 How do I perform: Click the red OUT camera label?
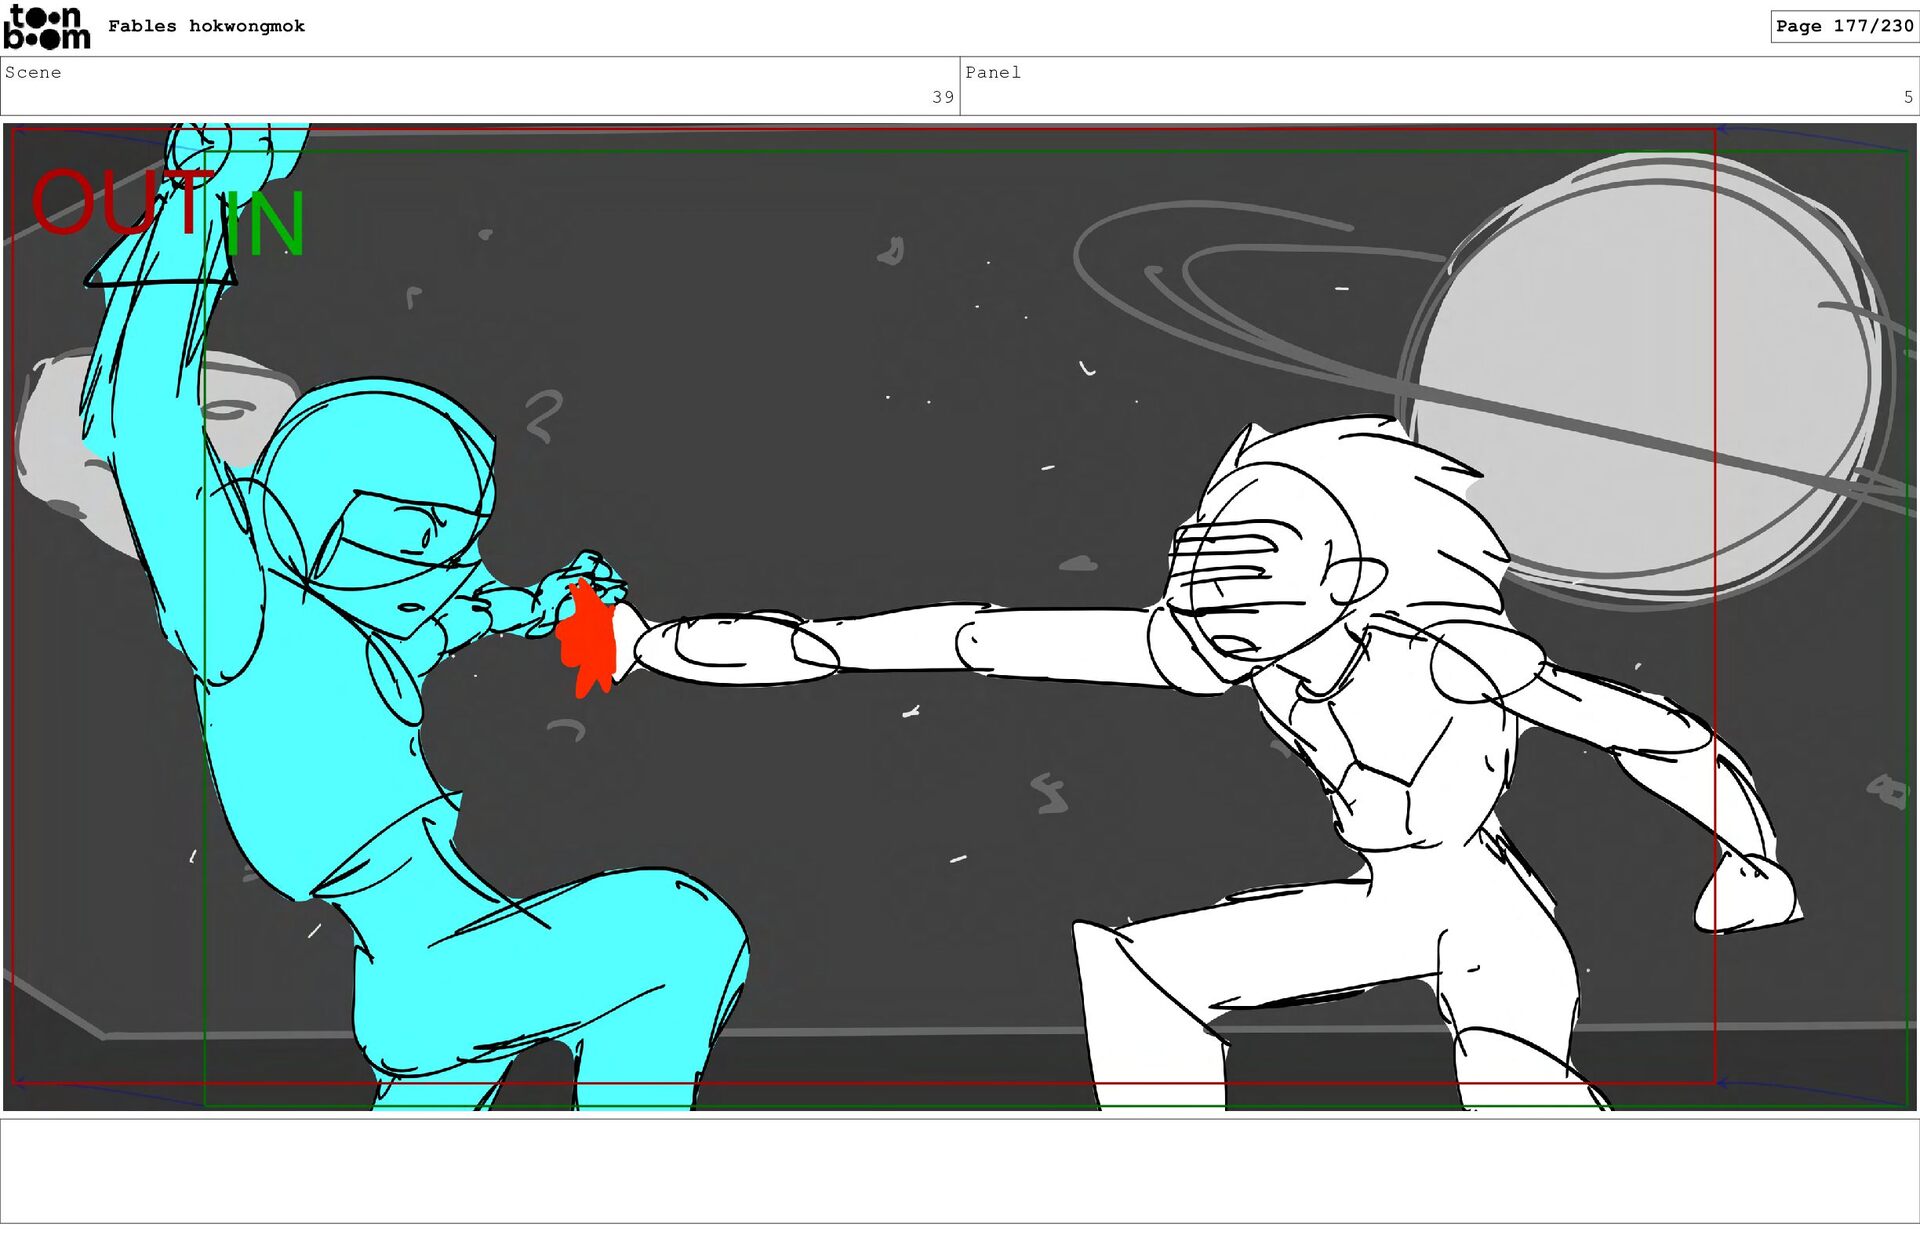(118, 203)
